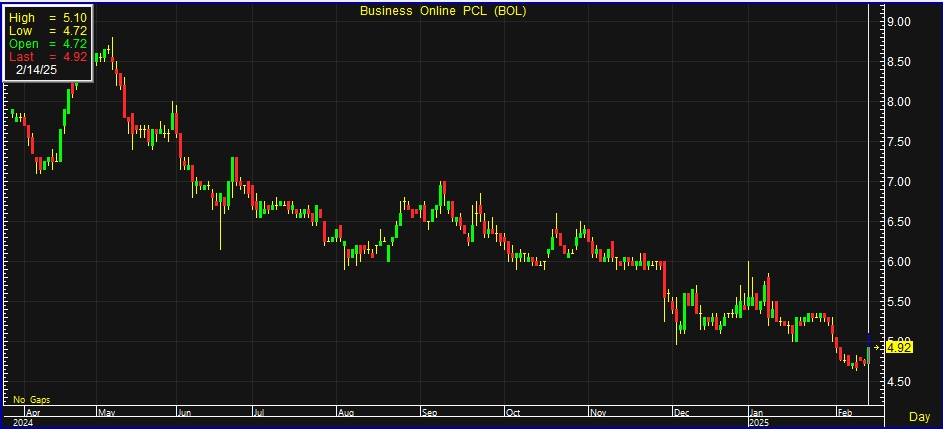The height and width of the screenshot is (429, 943).
Task: Click the Last = 4.92 line in the info box
Action: pos(48,56)
